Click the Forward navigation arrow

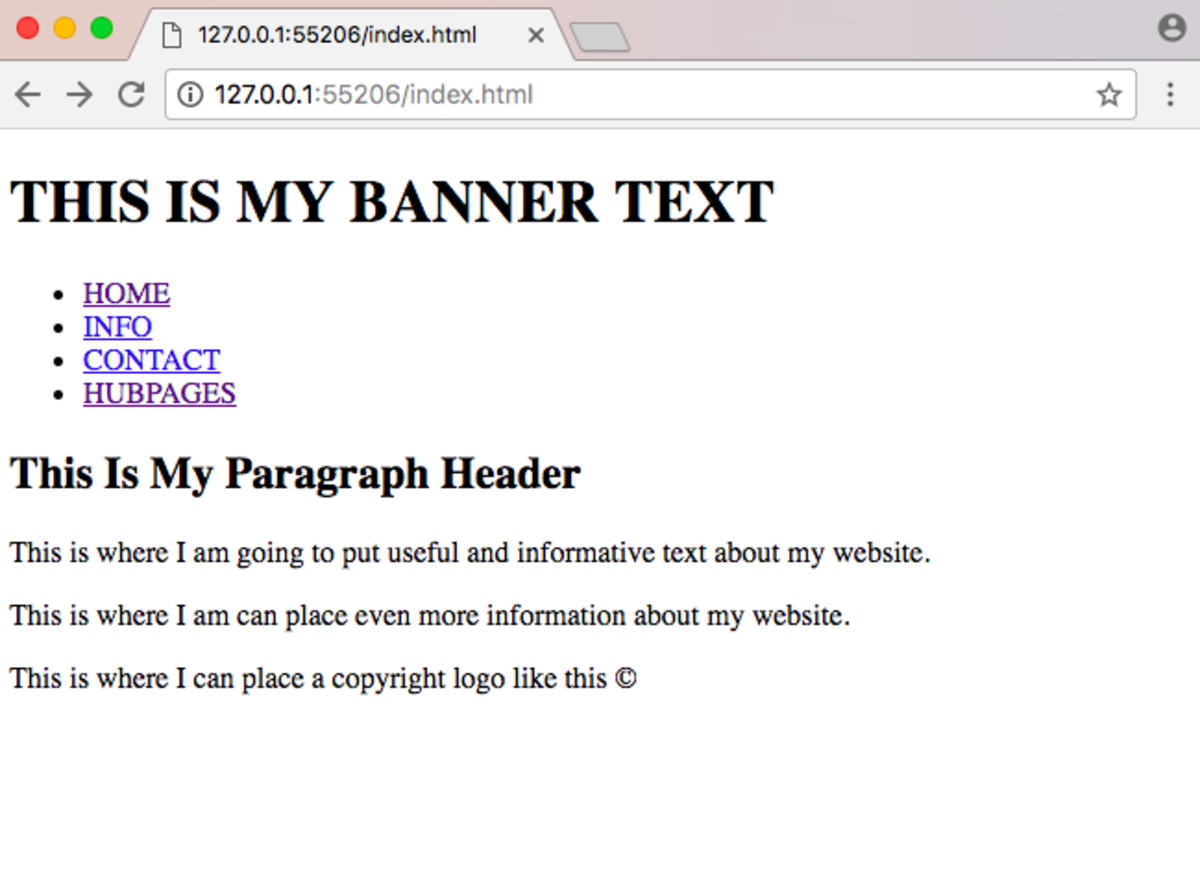click(x=79, y=95)
